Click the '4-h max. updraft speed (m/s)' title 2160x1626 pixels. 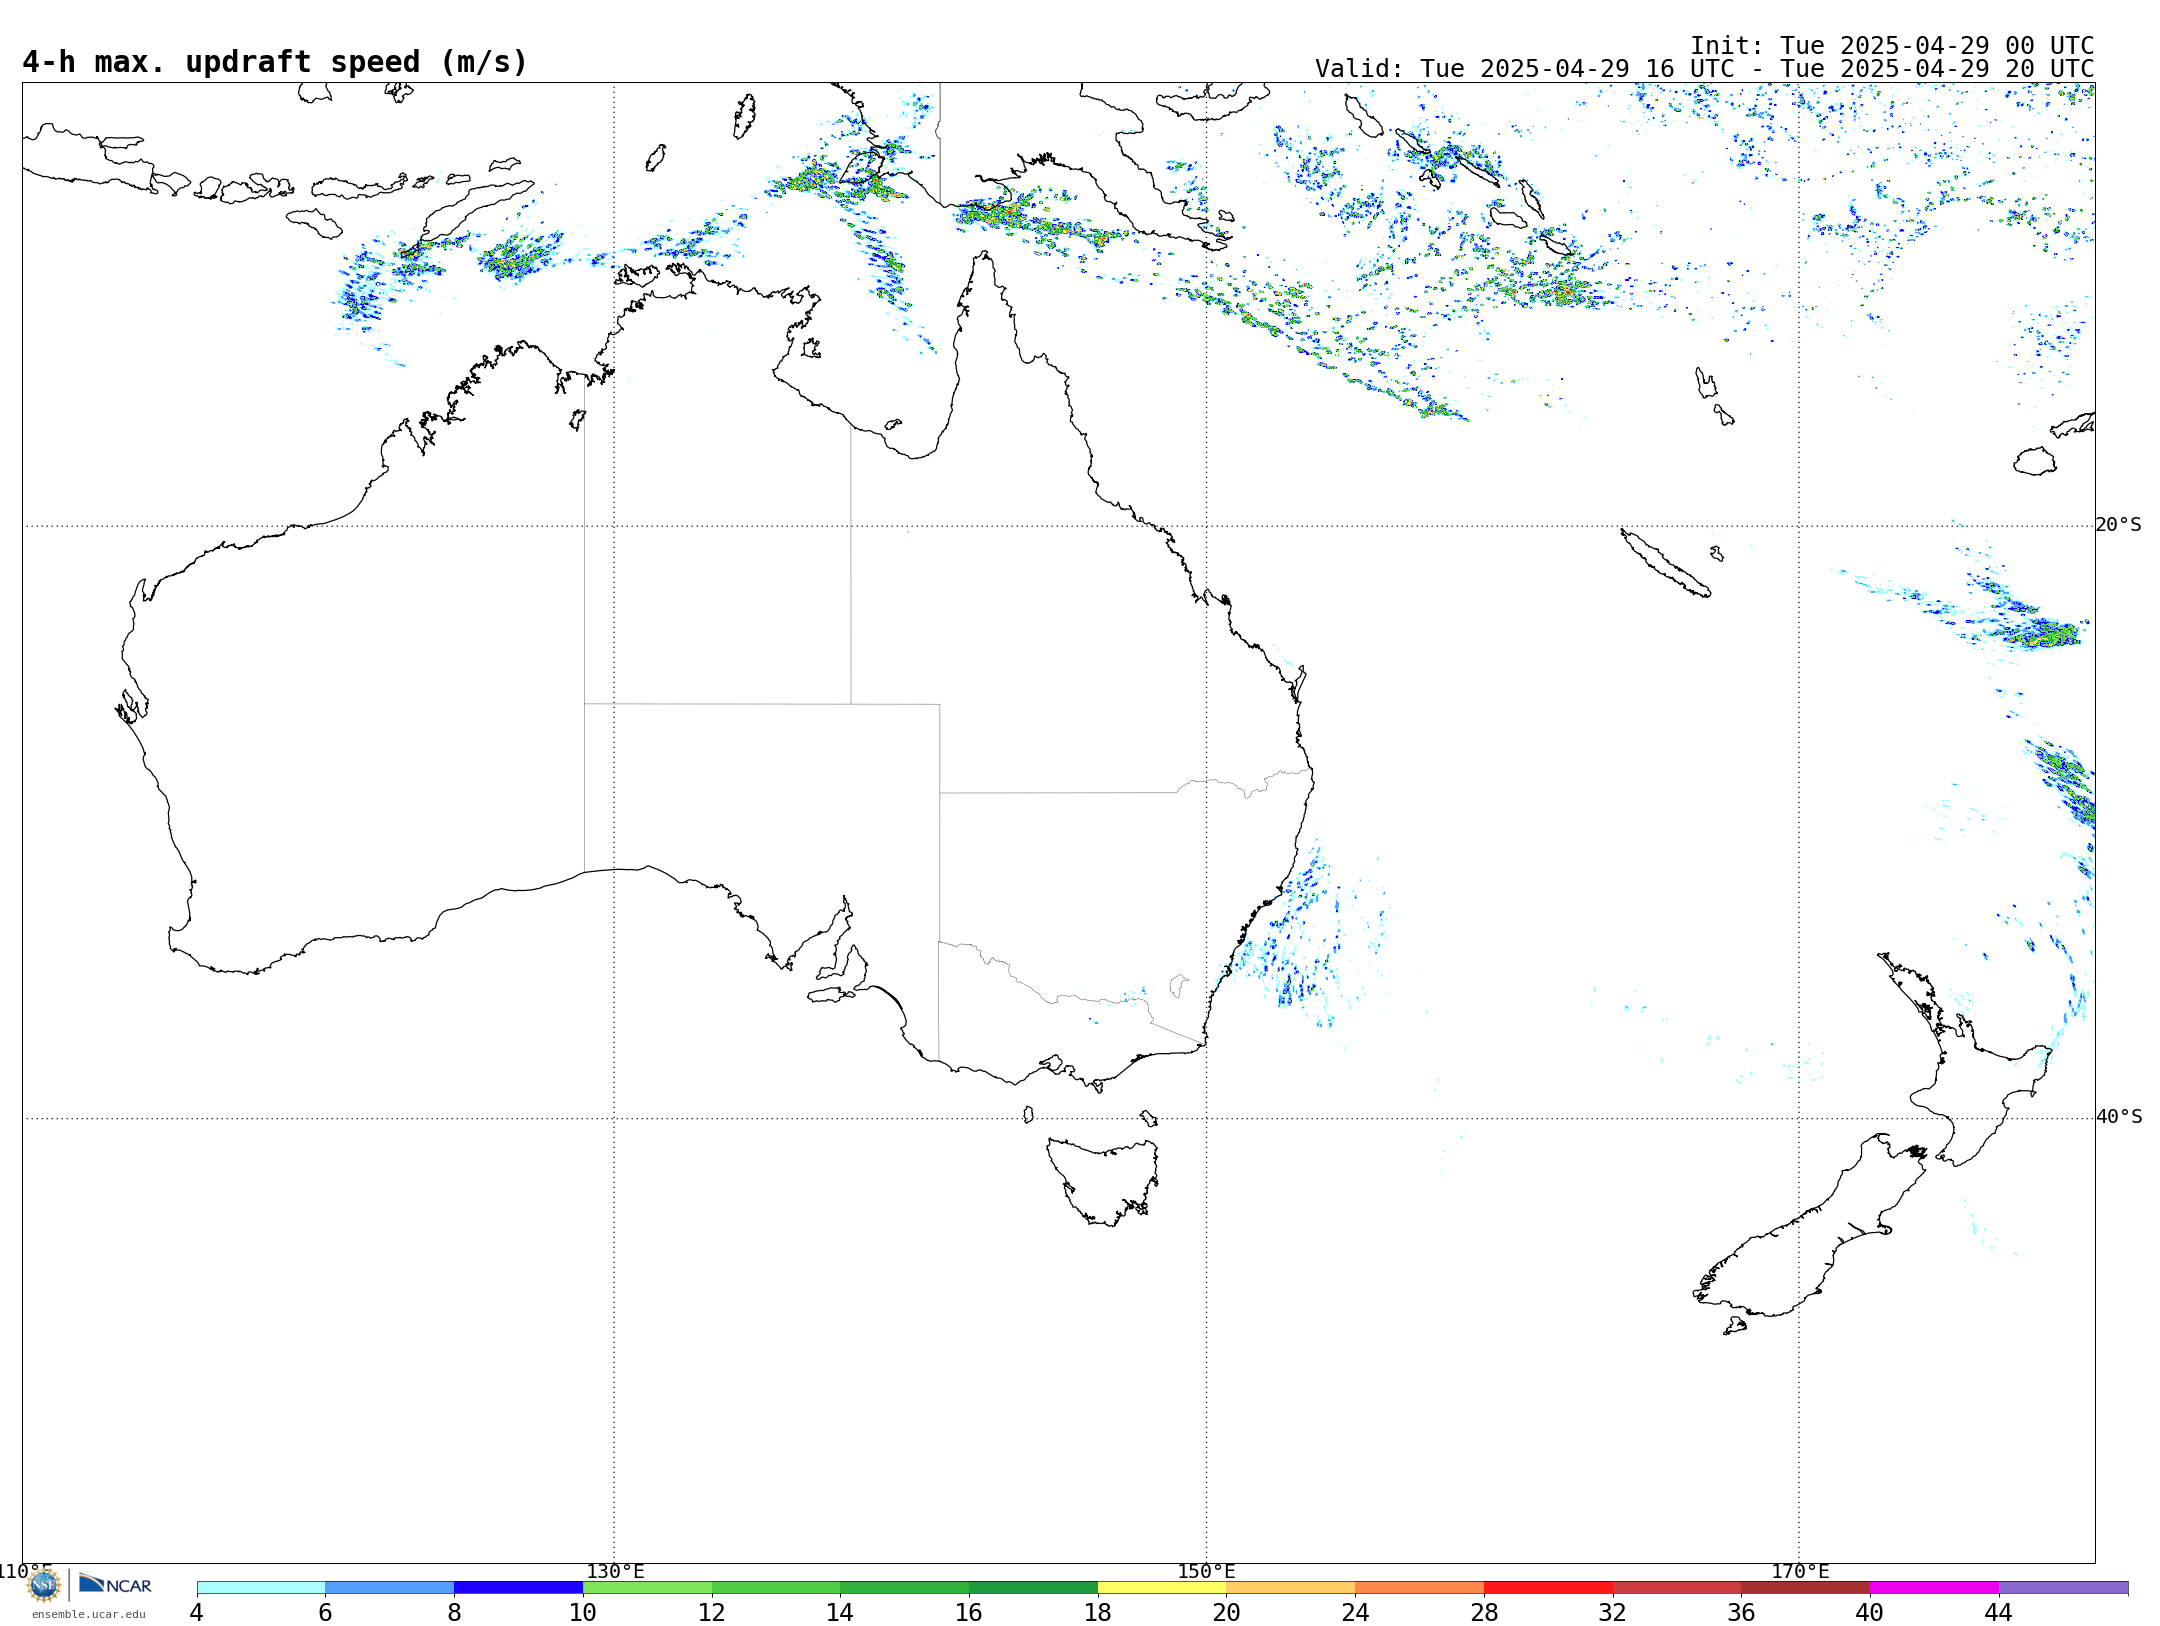tap(275, 62)
